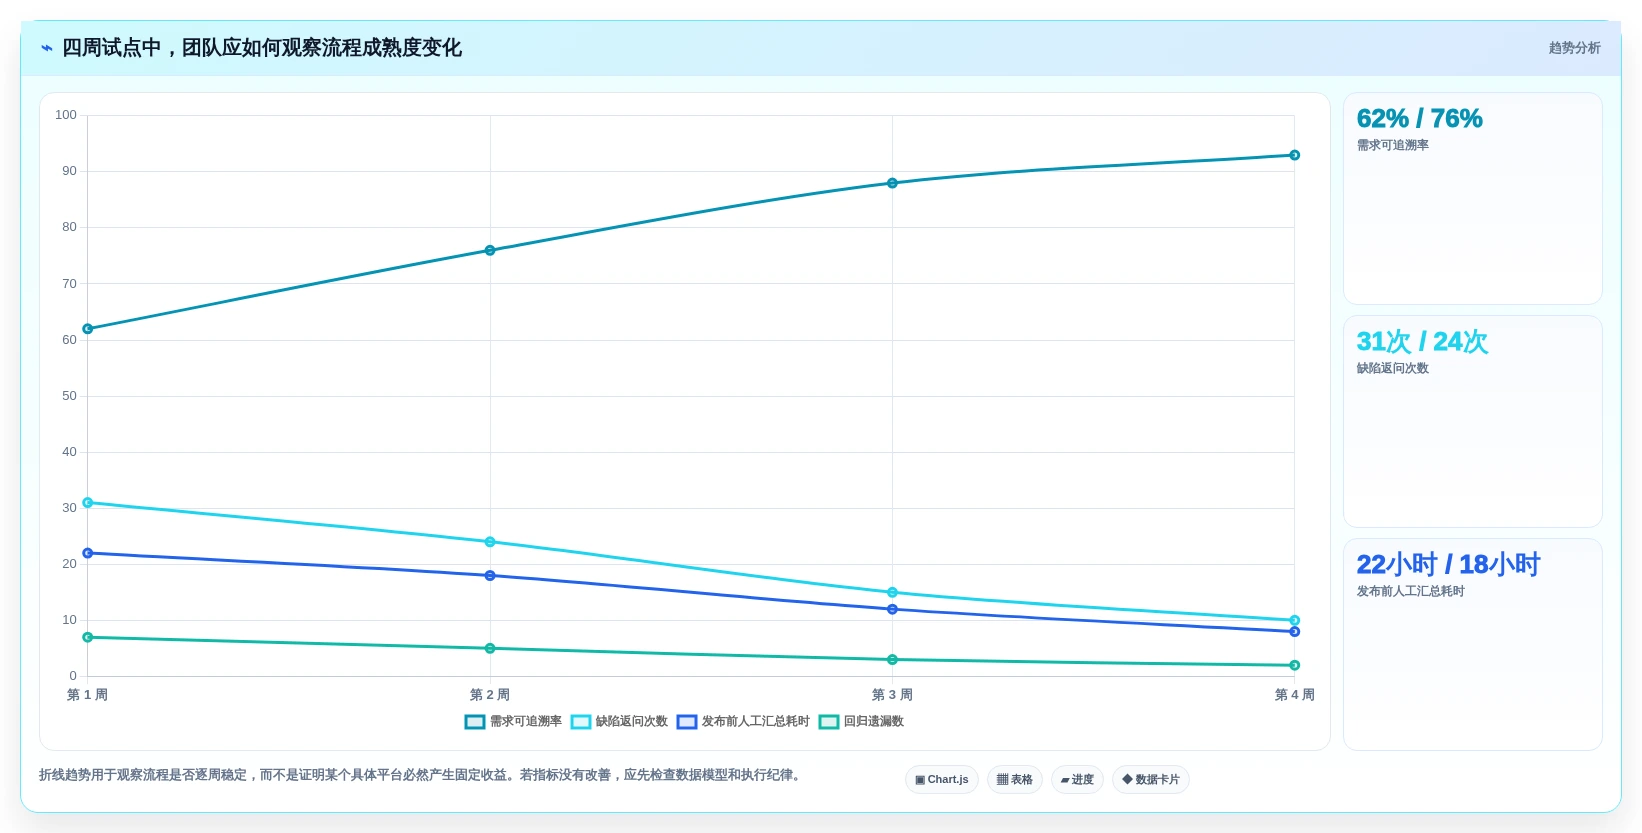Click the 62% / 76% metric value
The image size is (1642, 833).
(1419, 119)
